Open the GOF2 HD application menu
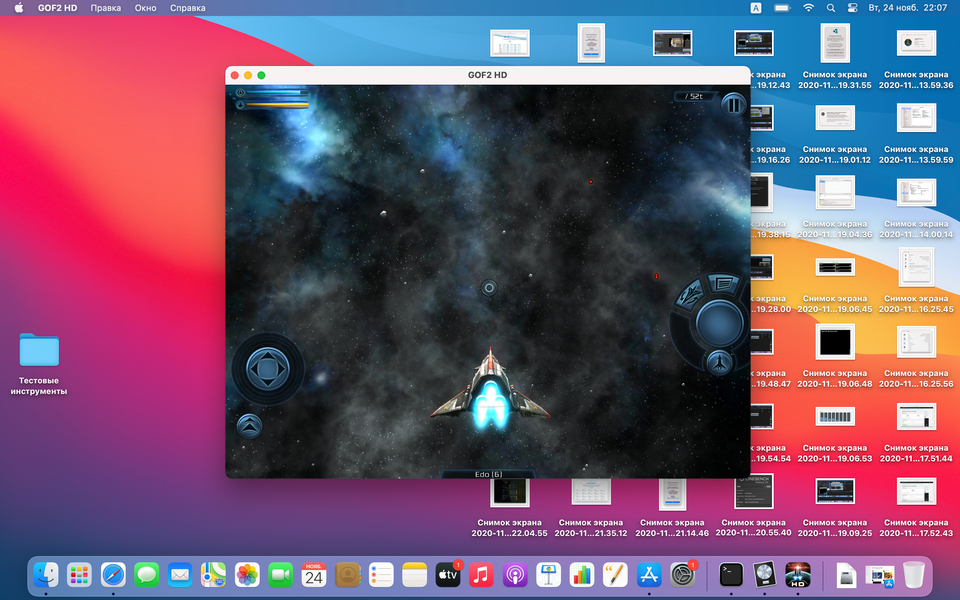This screenshot has height=600, width=960. pos(58,8)
